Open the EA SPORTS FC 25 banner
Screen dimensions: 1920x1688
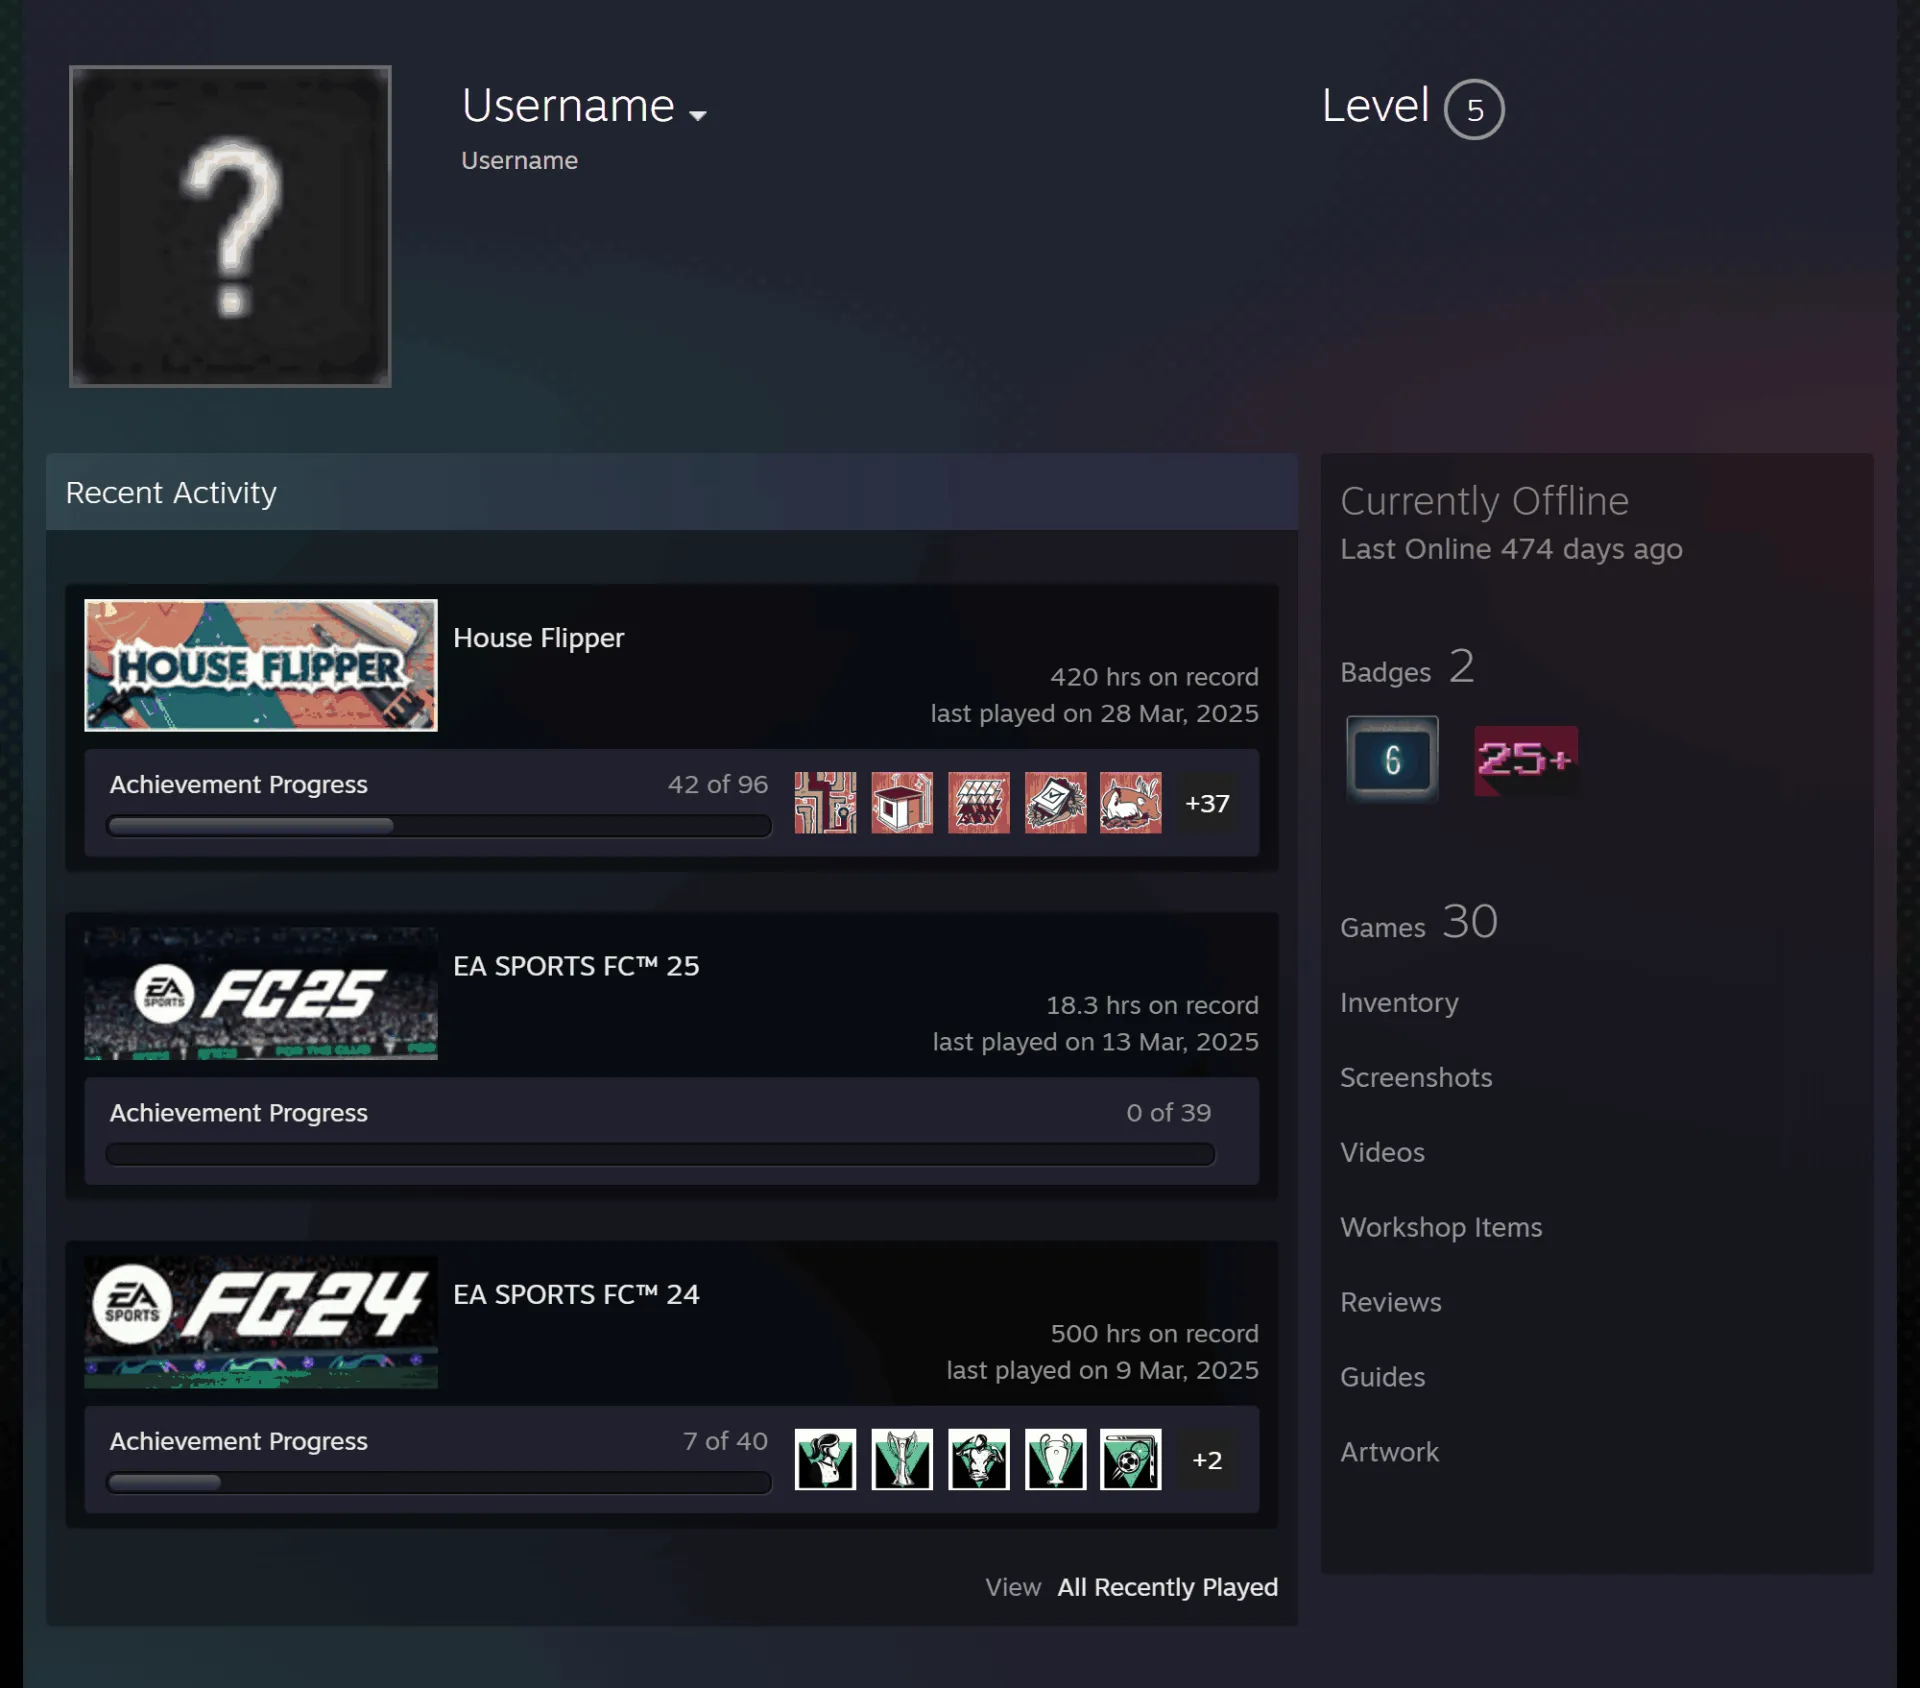point(261,993)
